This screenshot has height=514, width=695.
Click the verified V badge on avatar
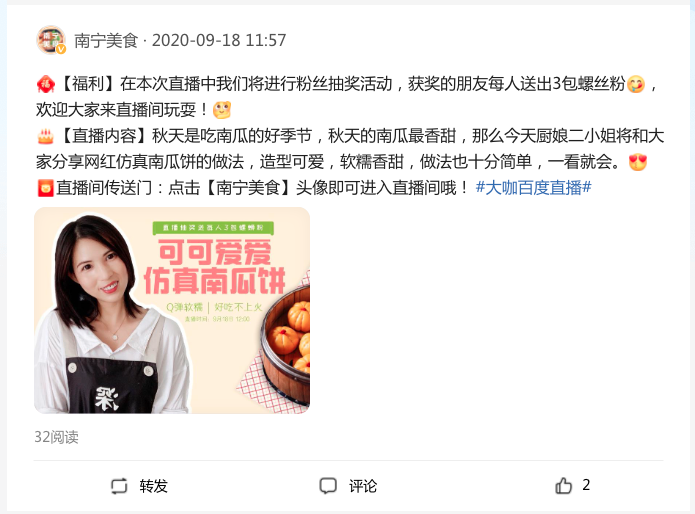coord(61,49)
